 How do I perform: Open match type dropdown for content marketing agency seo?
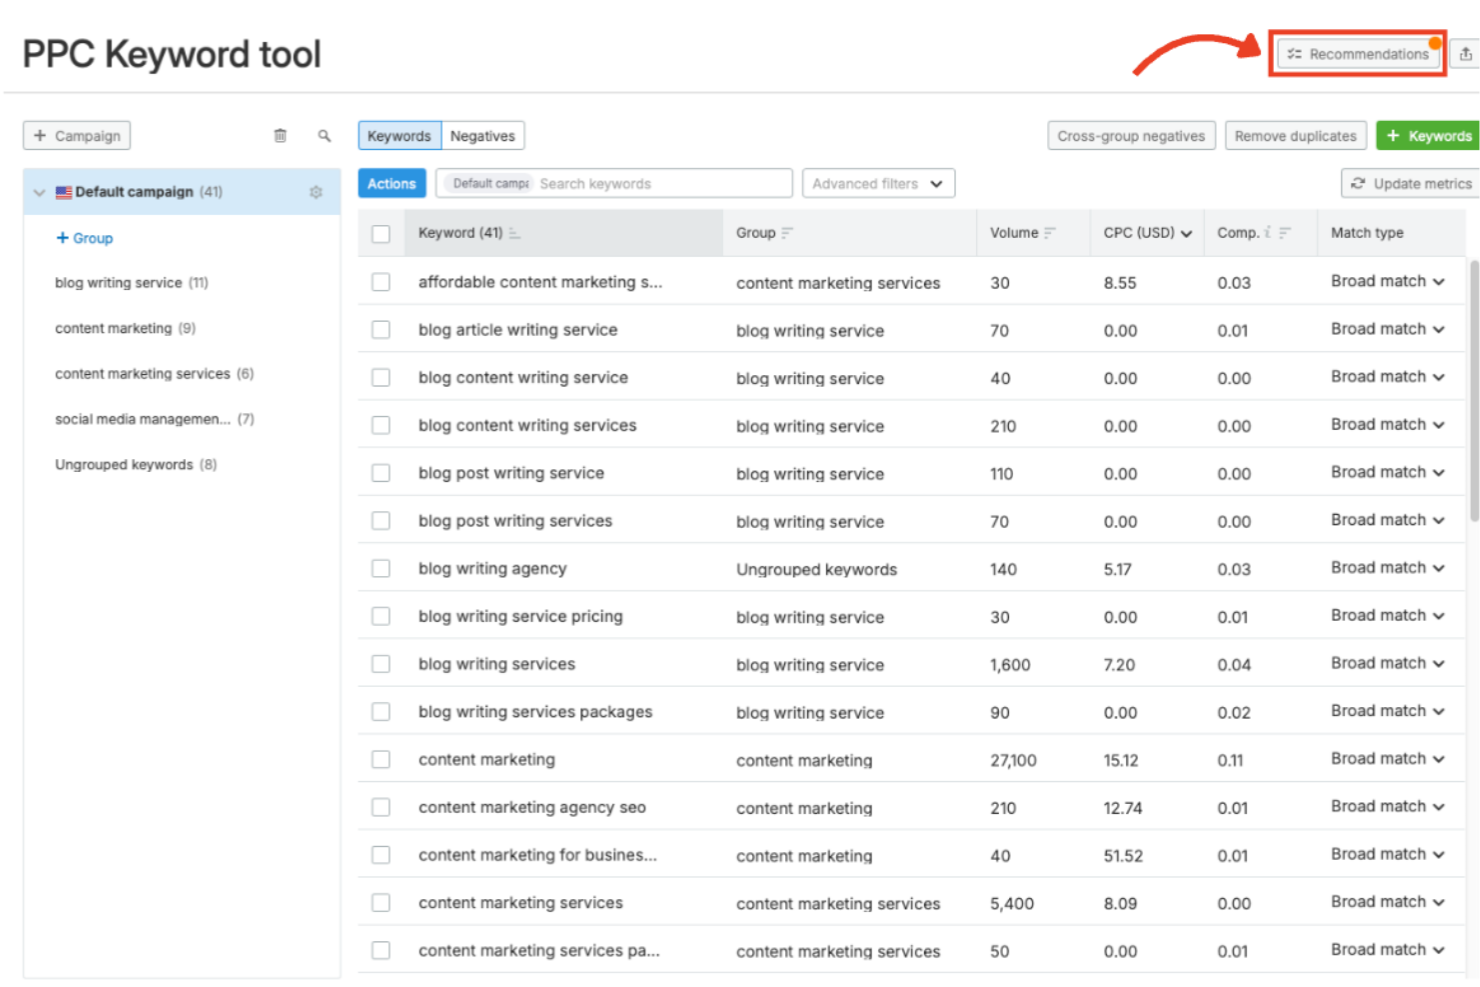(x=1388, y=806)
